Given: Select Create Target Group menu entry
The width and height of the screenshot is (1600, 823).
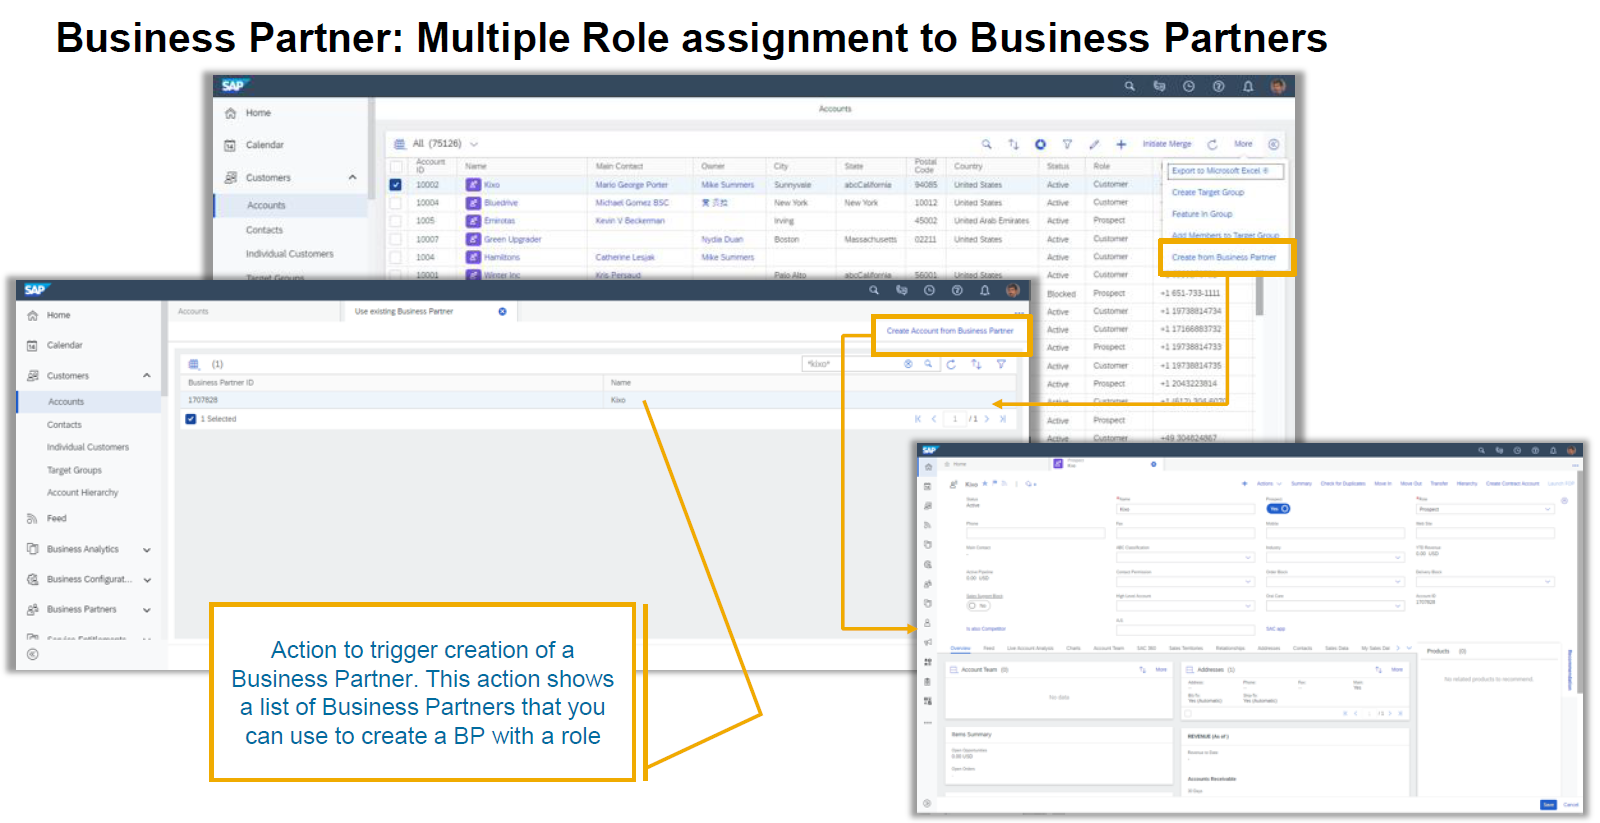Looking at the screenshot, I should pyautogui.click(x=1208, y=192).
